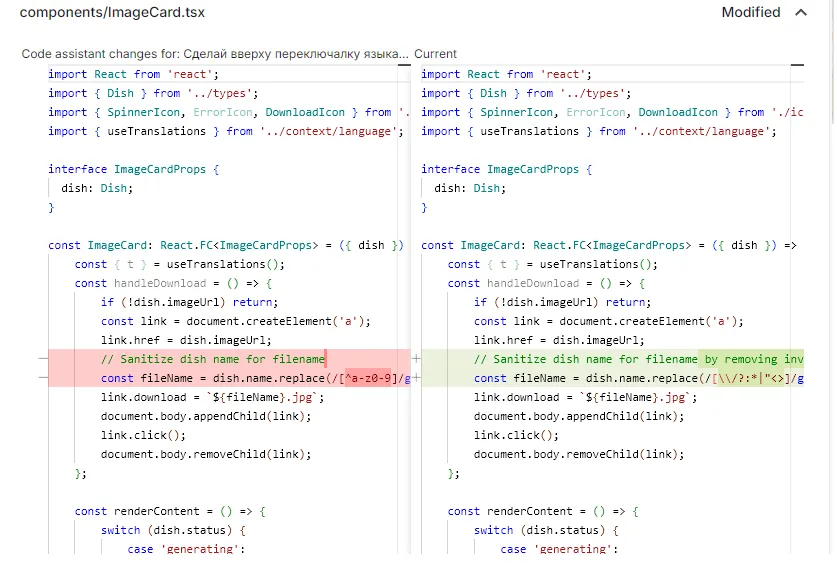Image resolution: width=837 pixels, height=576 pixels.
Task: Click the top overview ruler mark at right edge
Action: point(796,67)
